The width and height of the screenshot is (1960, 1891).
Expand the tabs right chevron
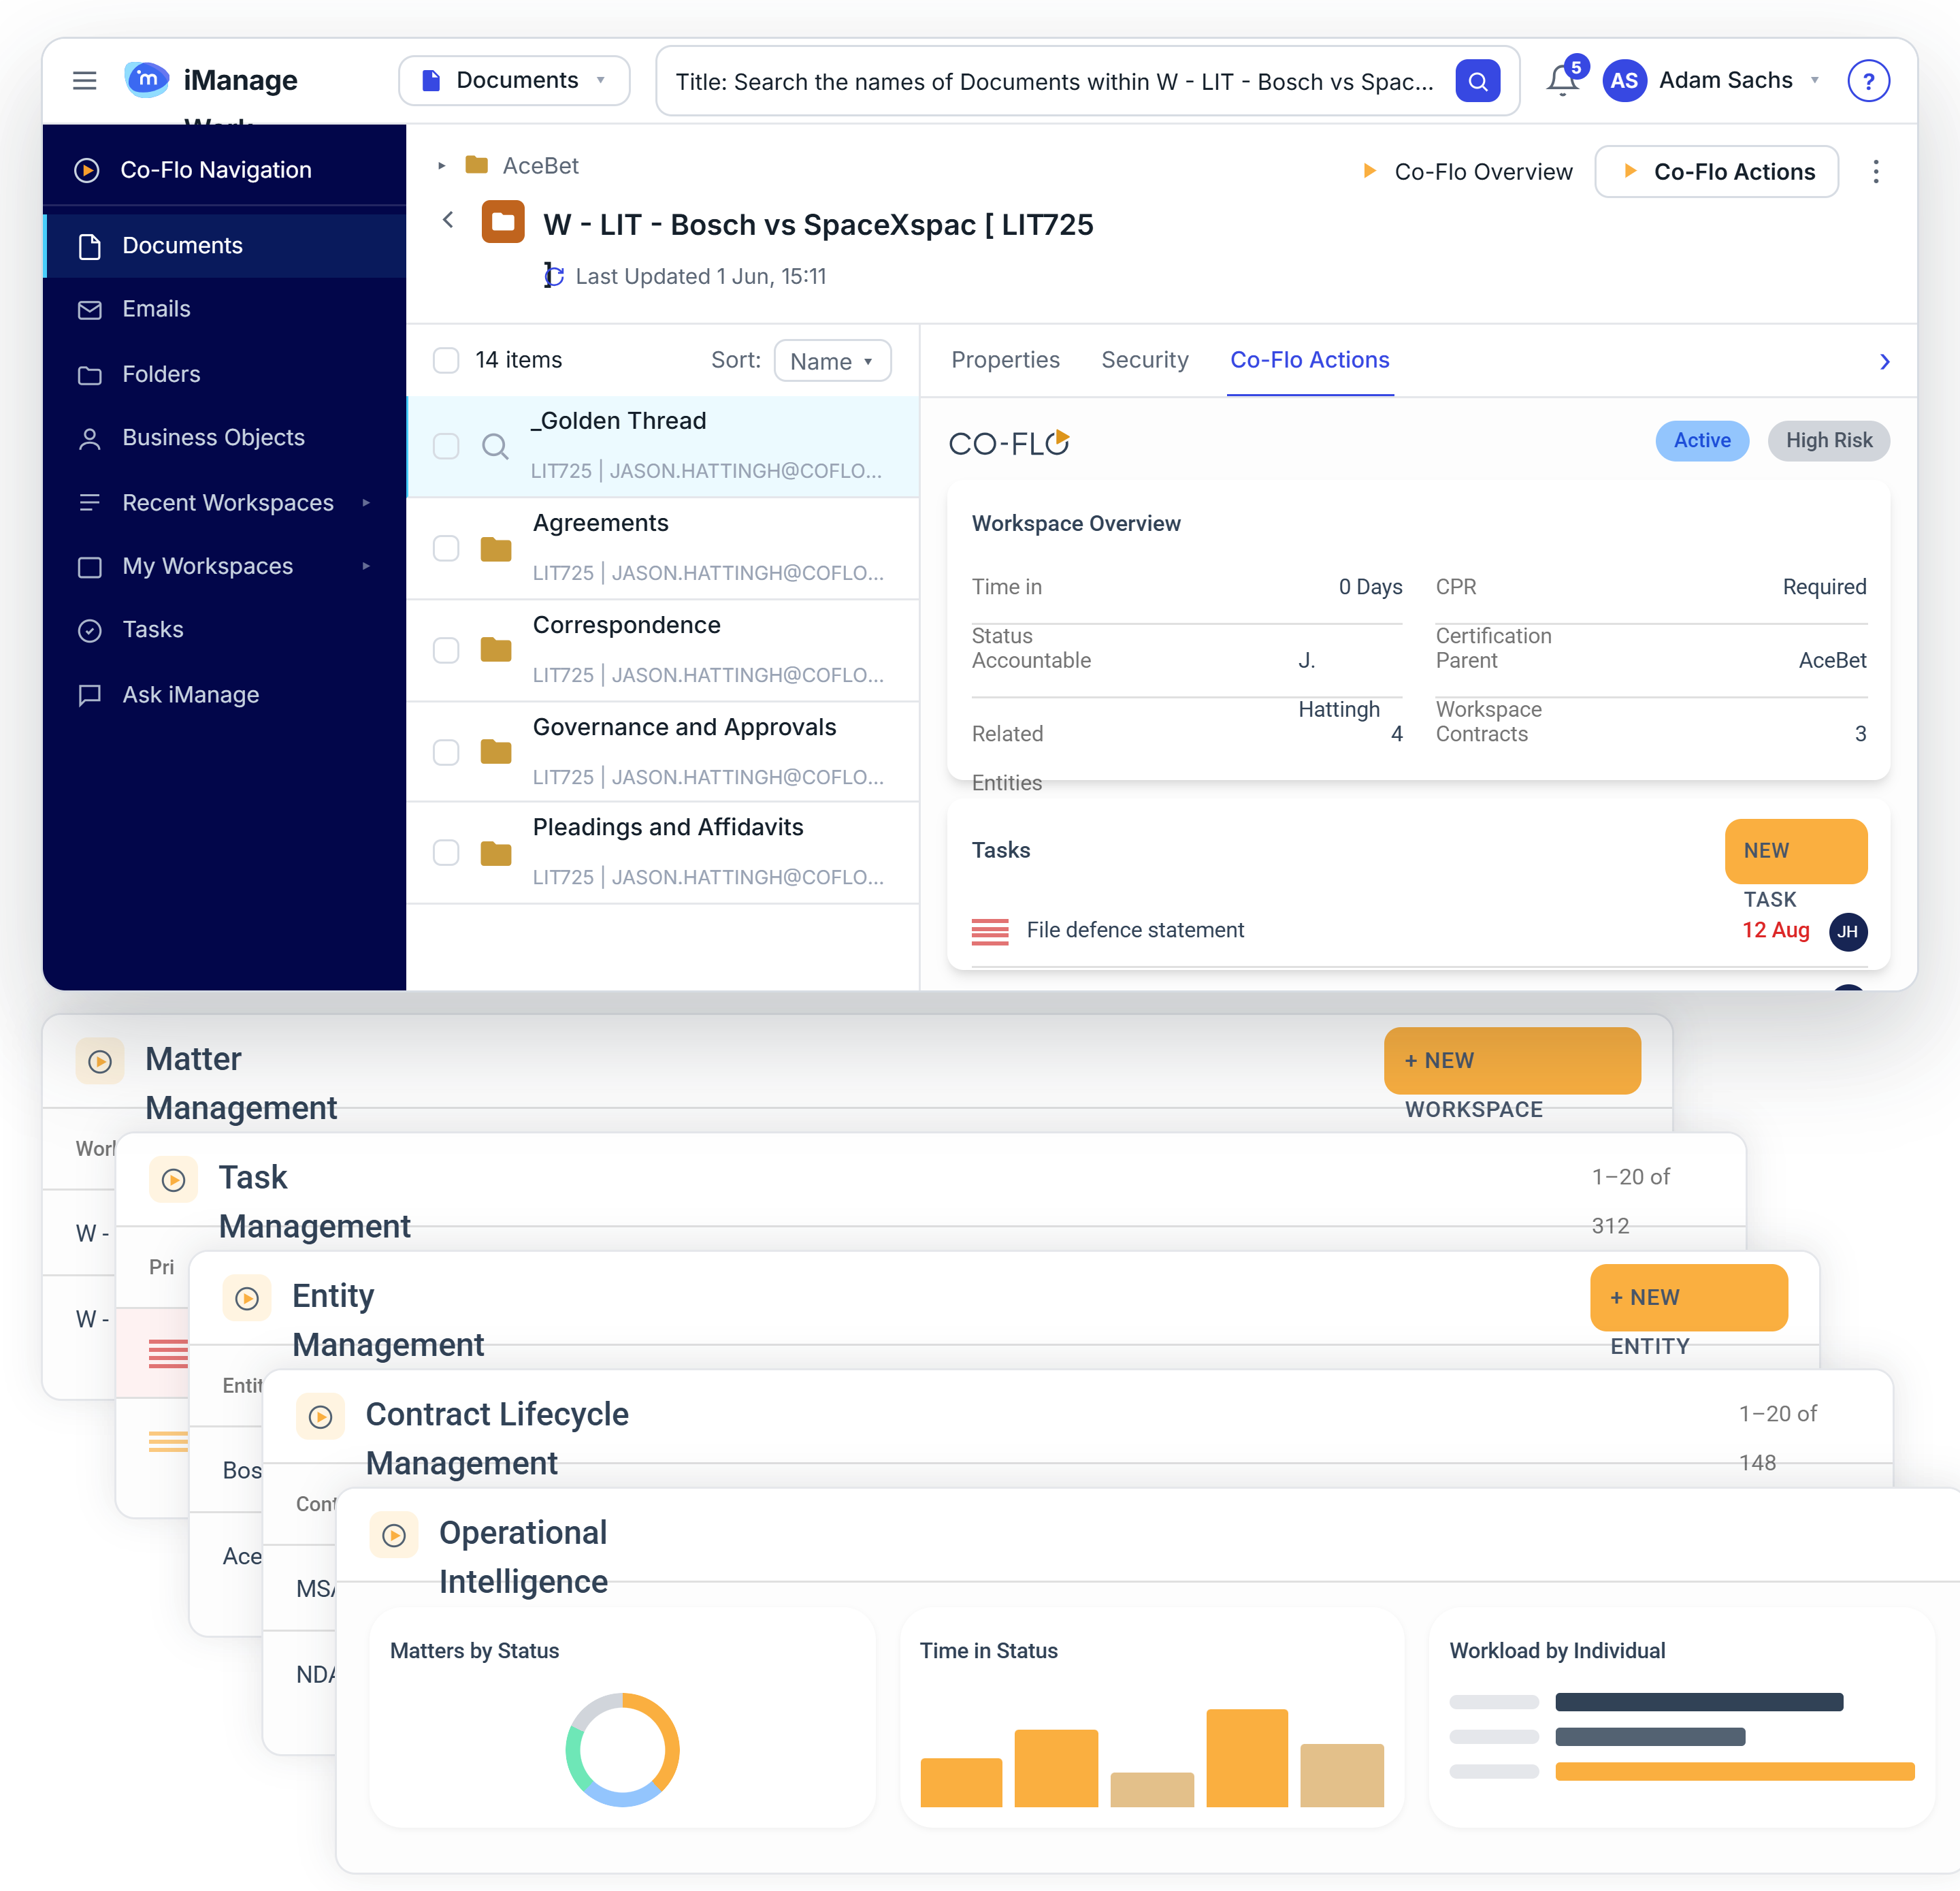click(x=1884, y=362)
